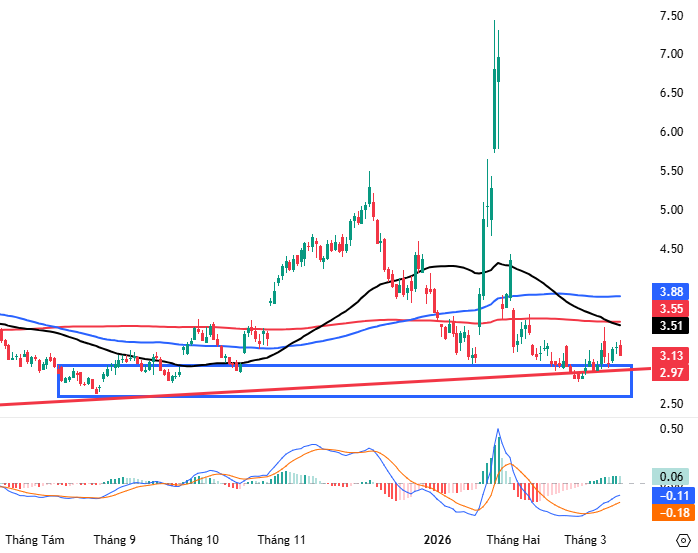
Task: Click the red 3.55 price label
Action: pos(671,309)
